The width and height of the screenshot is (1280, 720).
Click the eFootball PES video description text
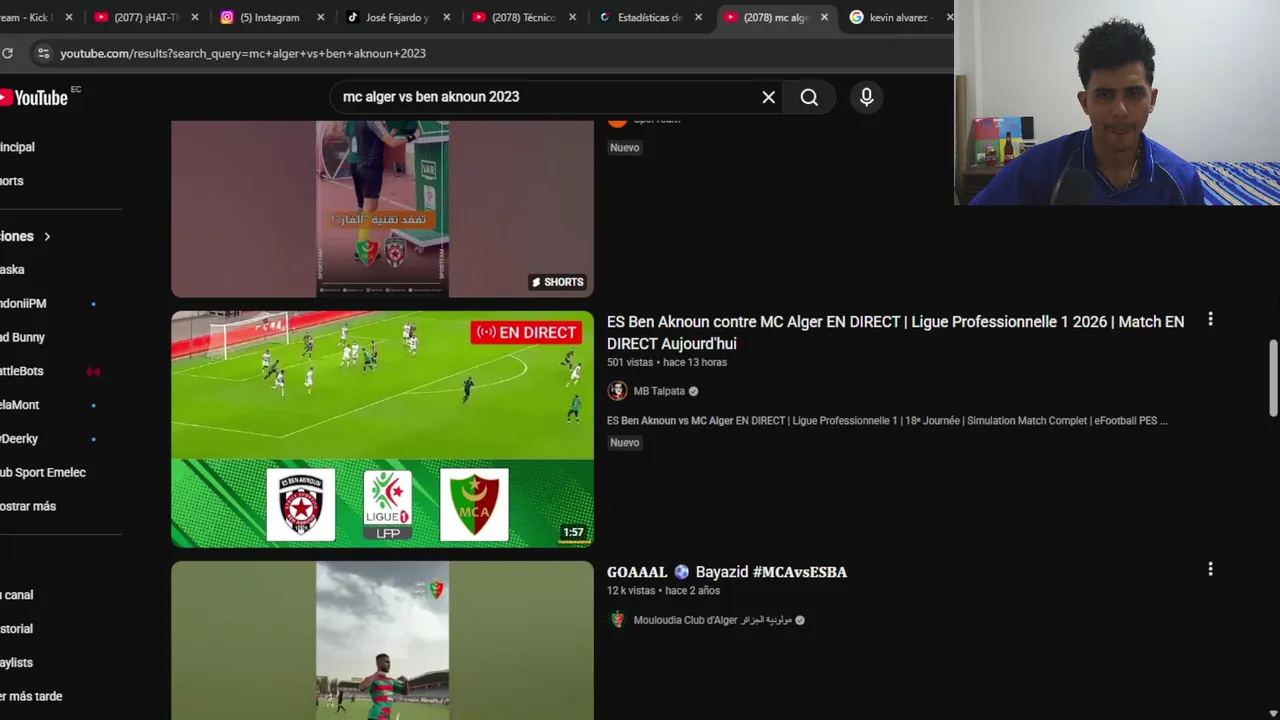click(x=887, y=421)
